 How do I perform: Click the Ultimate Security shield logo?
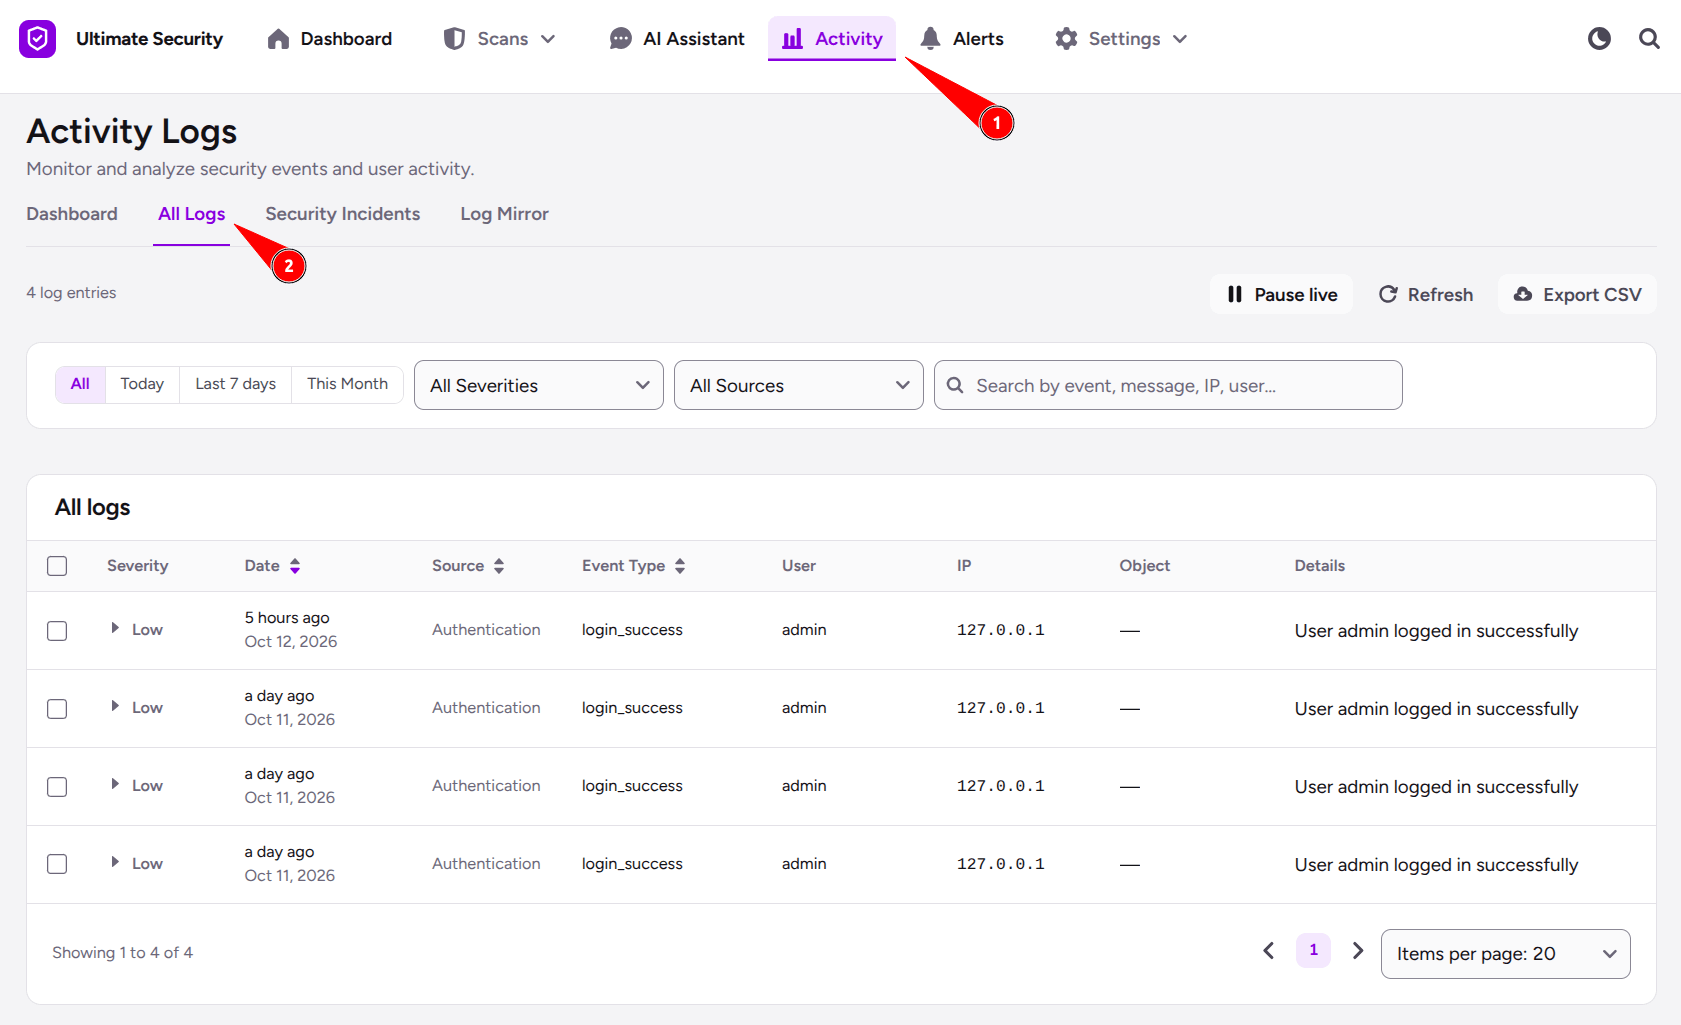click(37, 39)
